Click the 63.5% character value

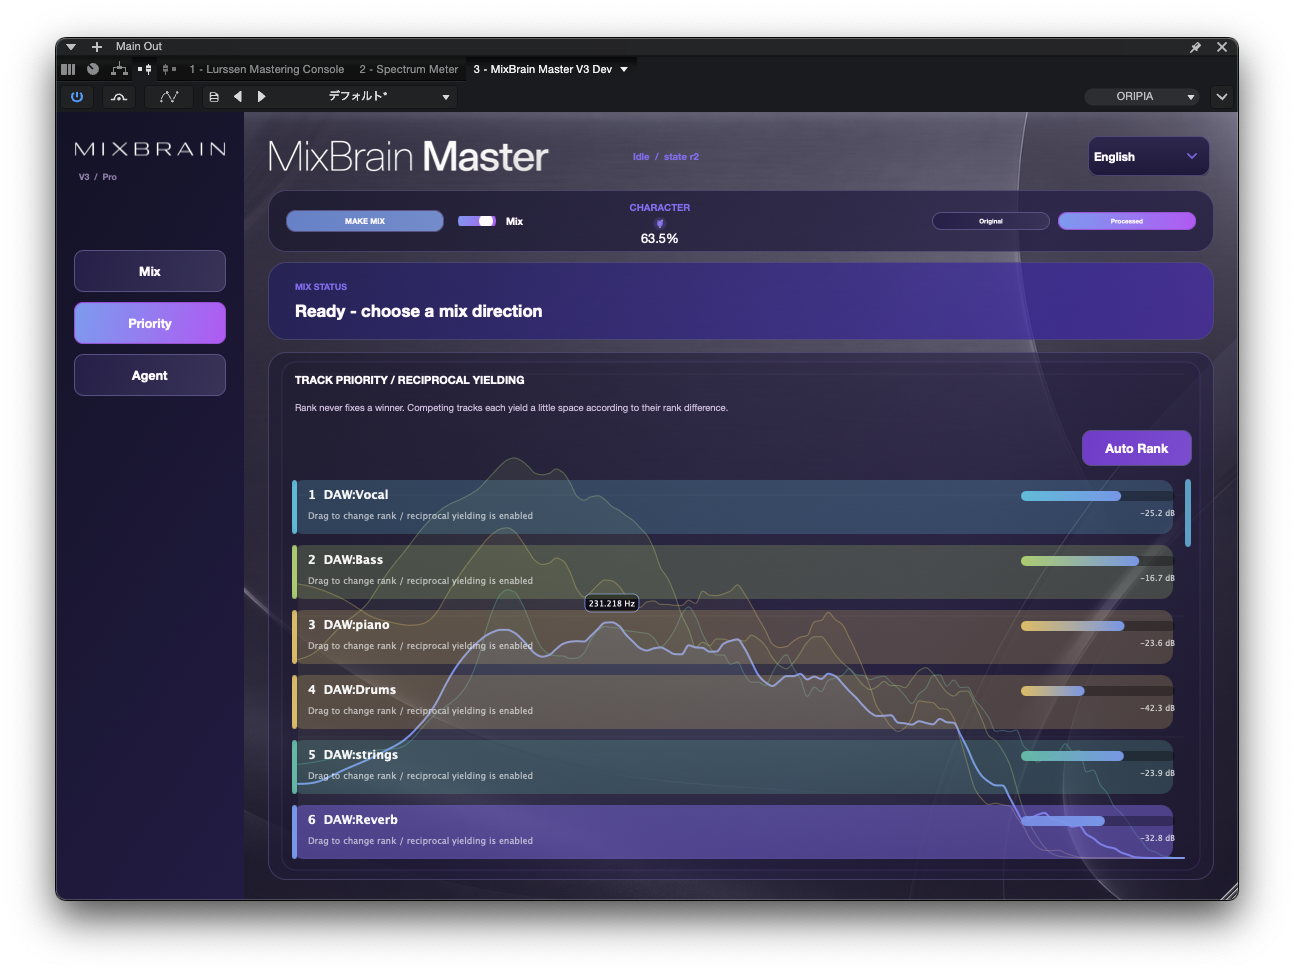[x=660, y=239]
